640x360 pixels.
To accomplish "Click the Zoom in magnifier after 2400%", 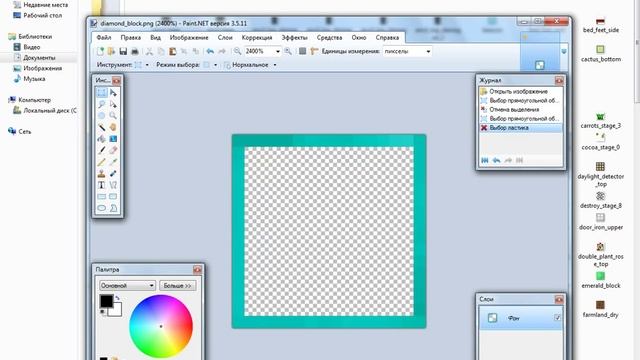I will point(288,51).
